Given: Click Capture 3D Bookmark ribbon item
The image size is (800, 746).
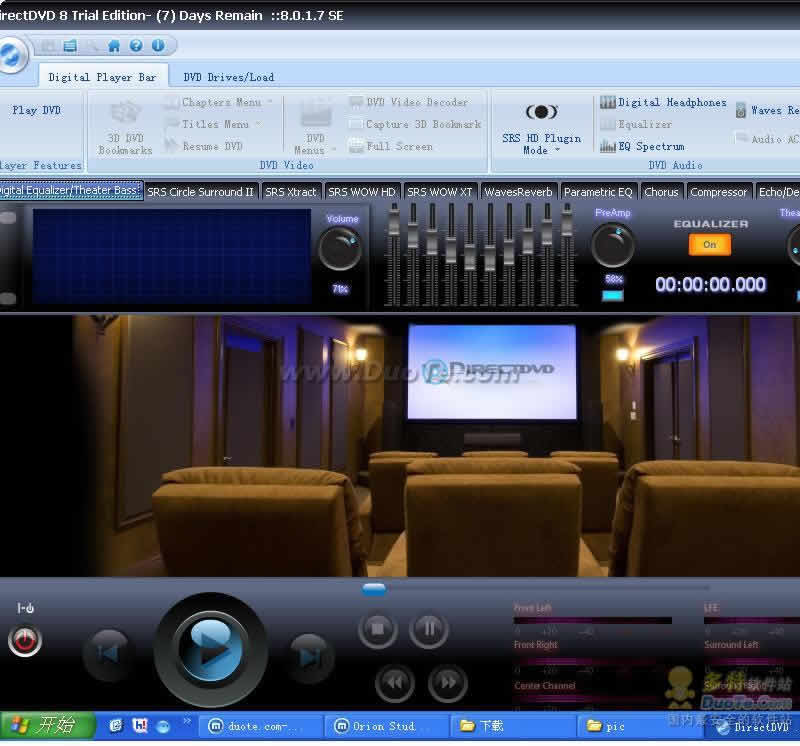Looking at the screenshot, I should pyautogui.click(x=415, y=124).
